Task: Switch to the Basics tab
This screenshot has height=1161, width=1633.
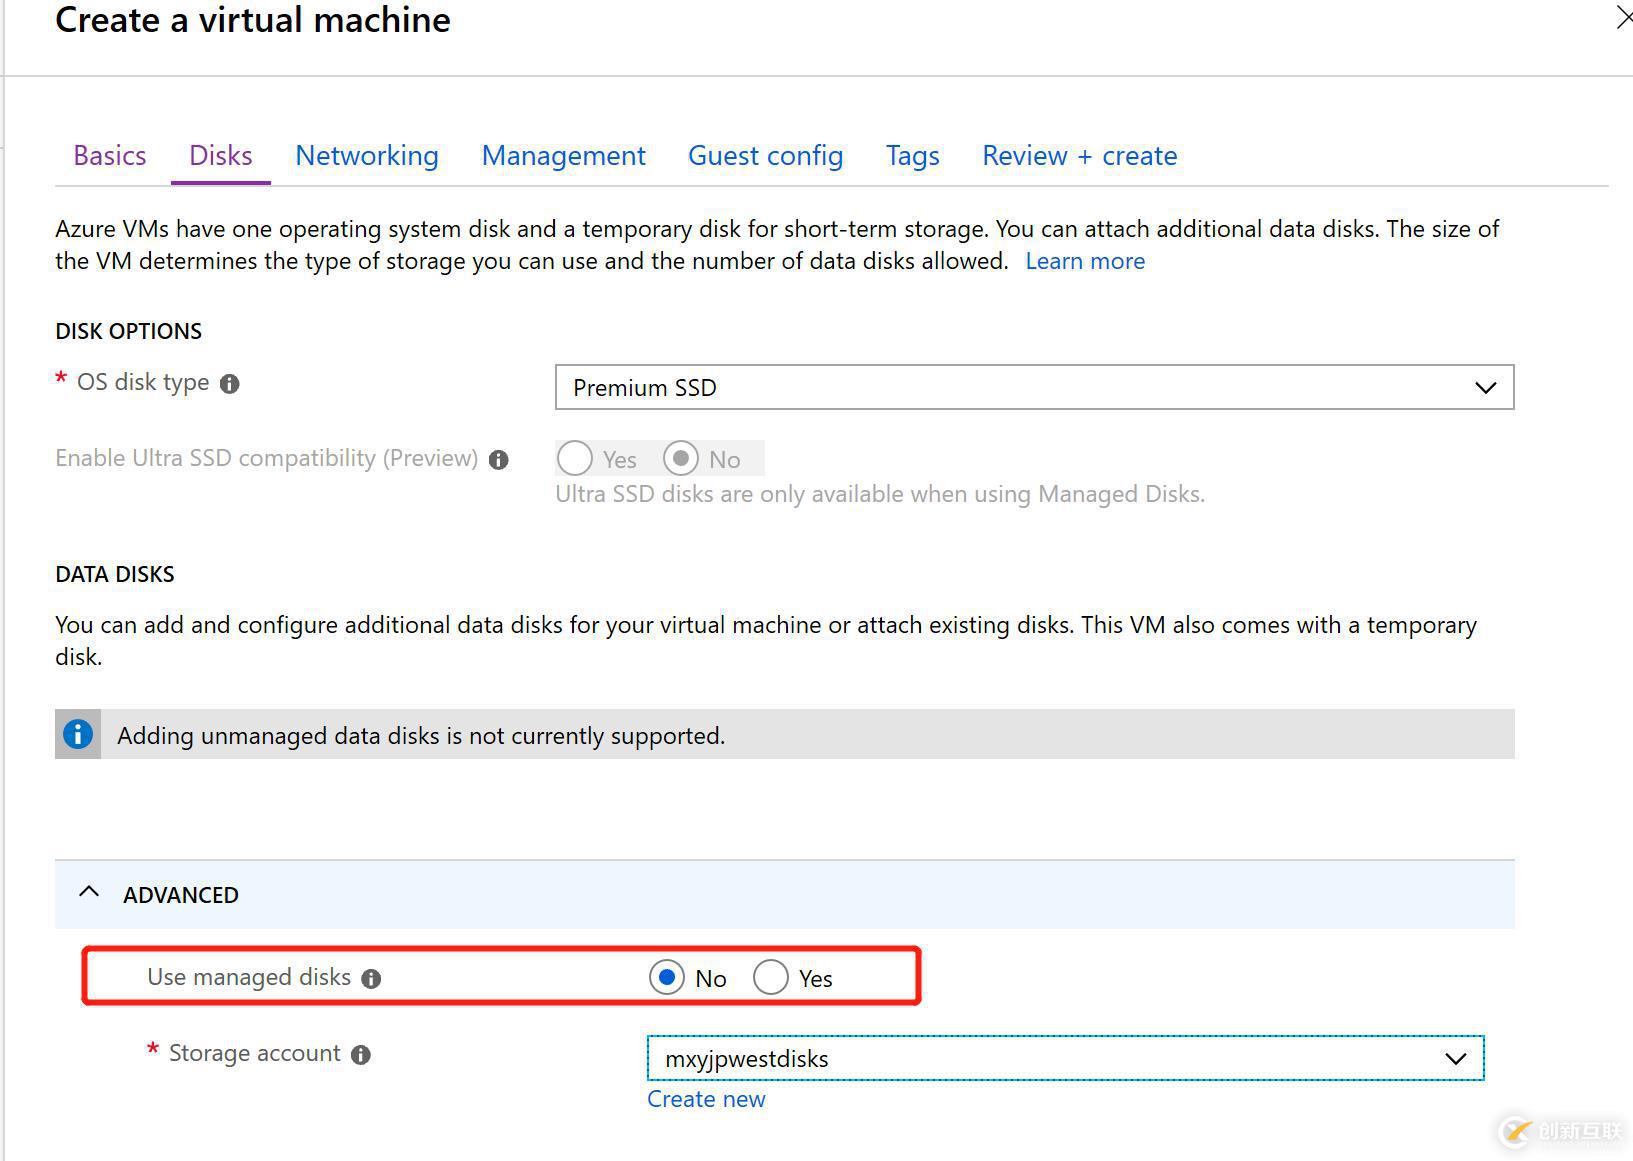Action: tap(109, 155)
